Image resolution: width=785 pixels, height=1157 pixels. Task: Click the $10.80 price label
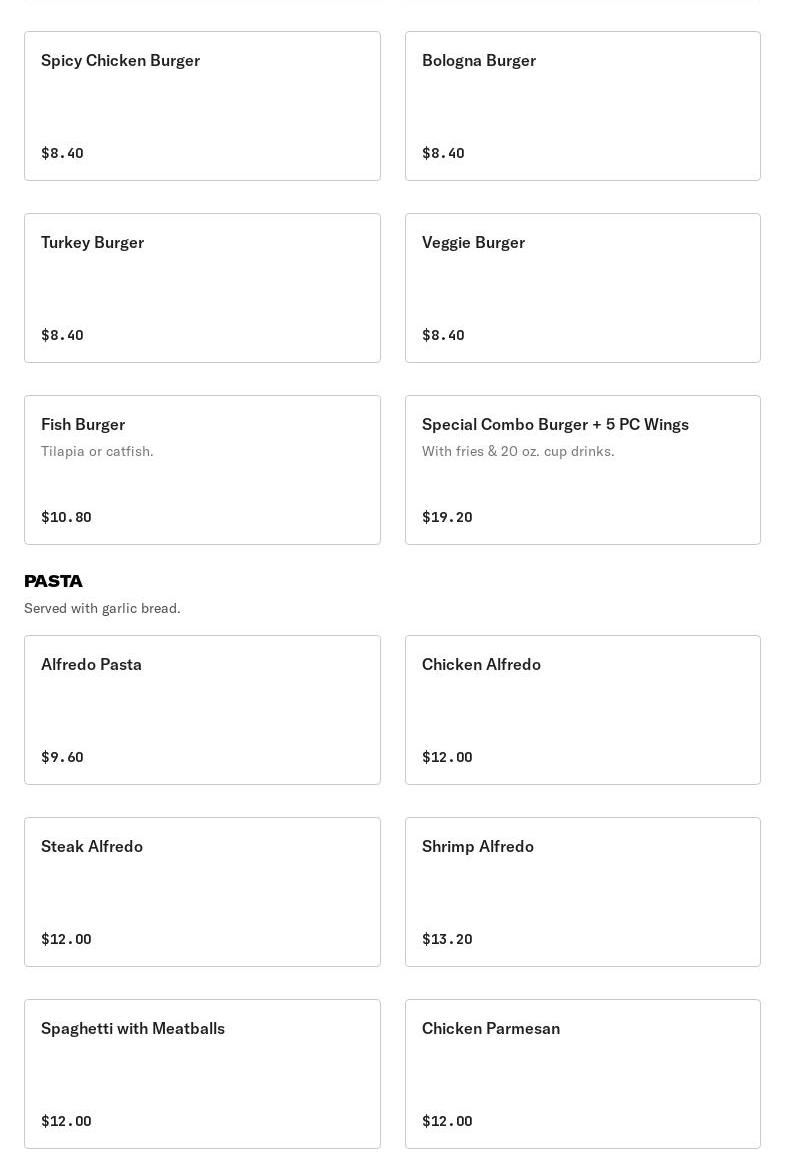(x=66, y=517)
